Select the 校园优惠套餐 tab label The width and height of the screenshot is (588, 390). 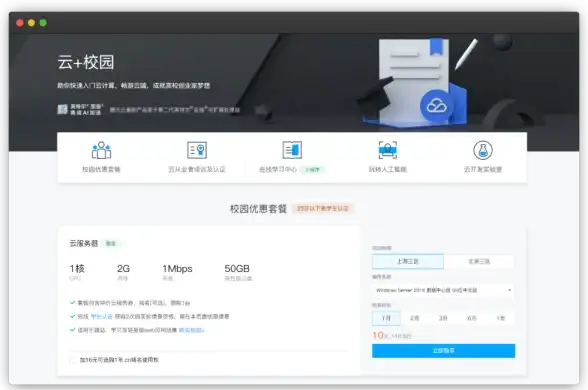(101, 170)
